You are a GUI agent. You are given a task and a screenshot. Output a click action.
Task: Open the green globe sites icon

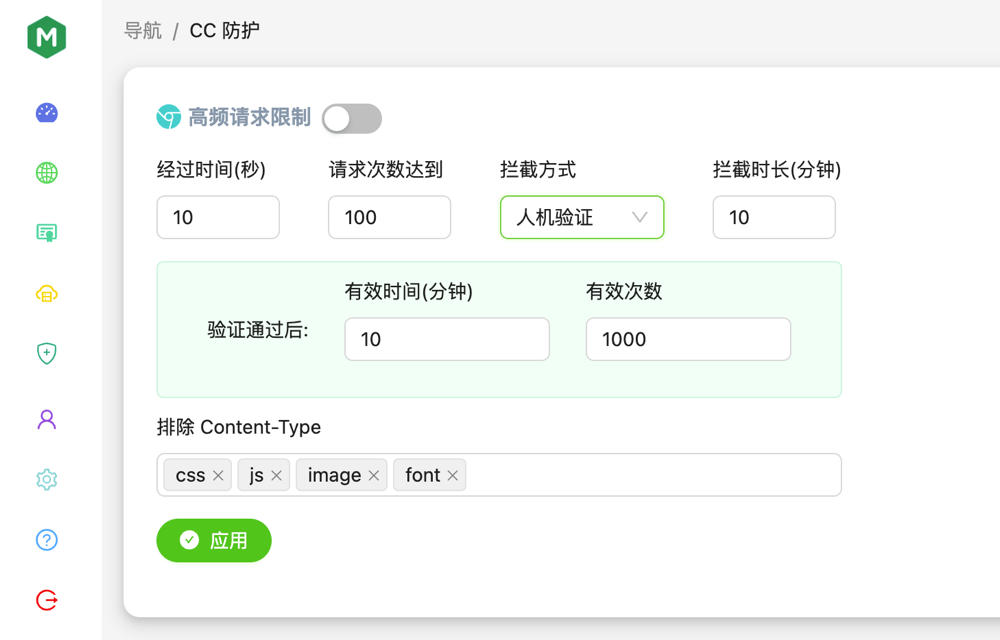[x=47, y=173]
